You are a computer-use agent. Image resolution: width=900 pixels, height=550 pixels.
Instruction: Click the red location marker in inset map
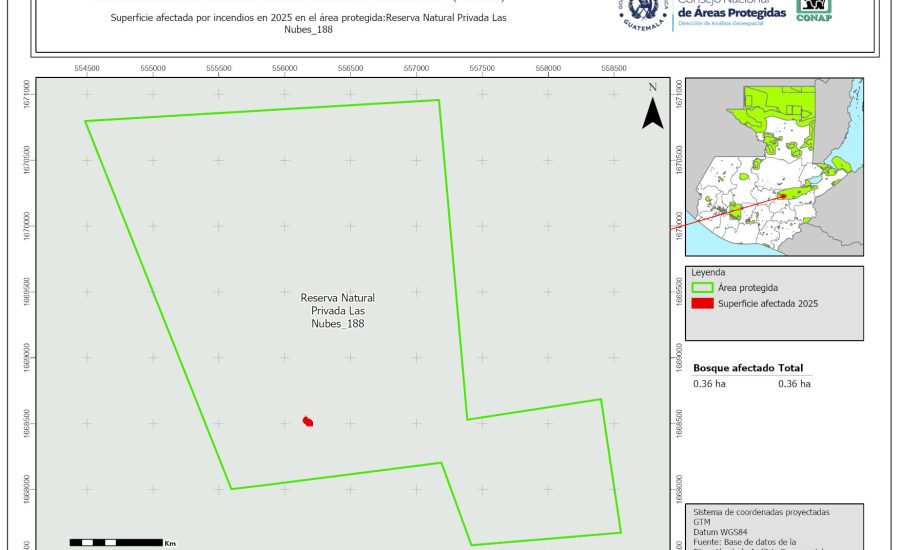(x=783, y=196)
